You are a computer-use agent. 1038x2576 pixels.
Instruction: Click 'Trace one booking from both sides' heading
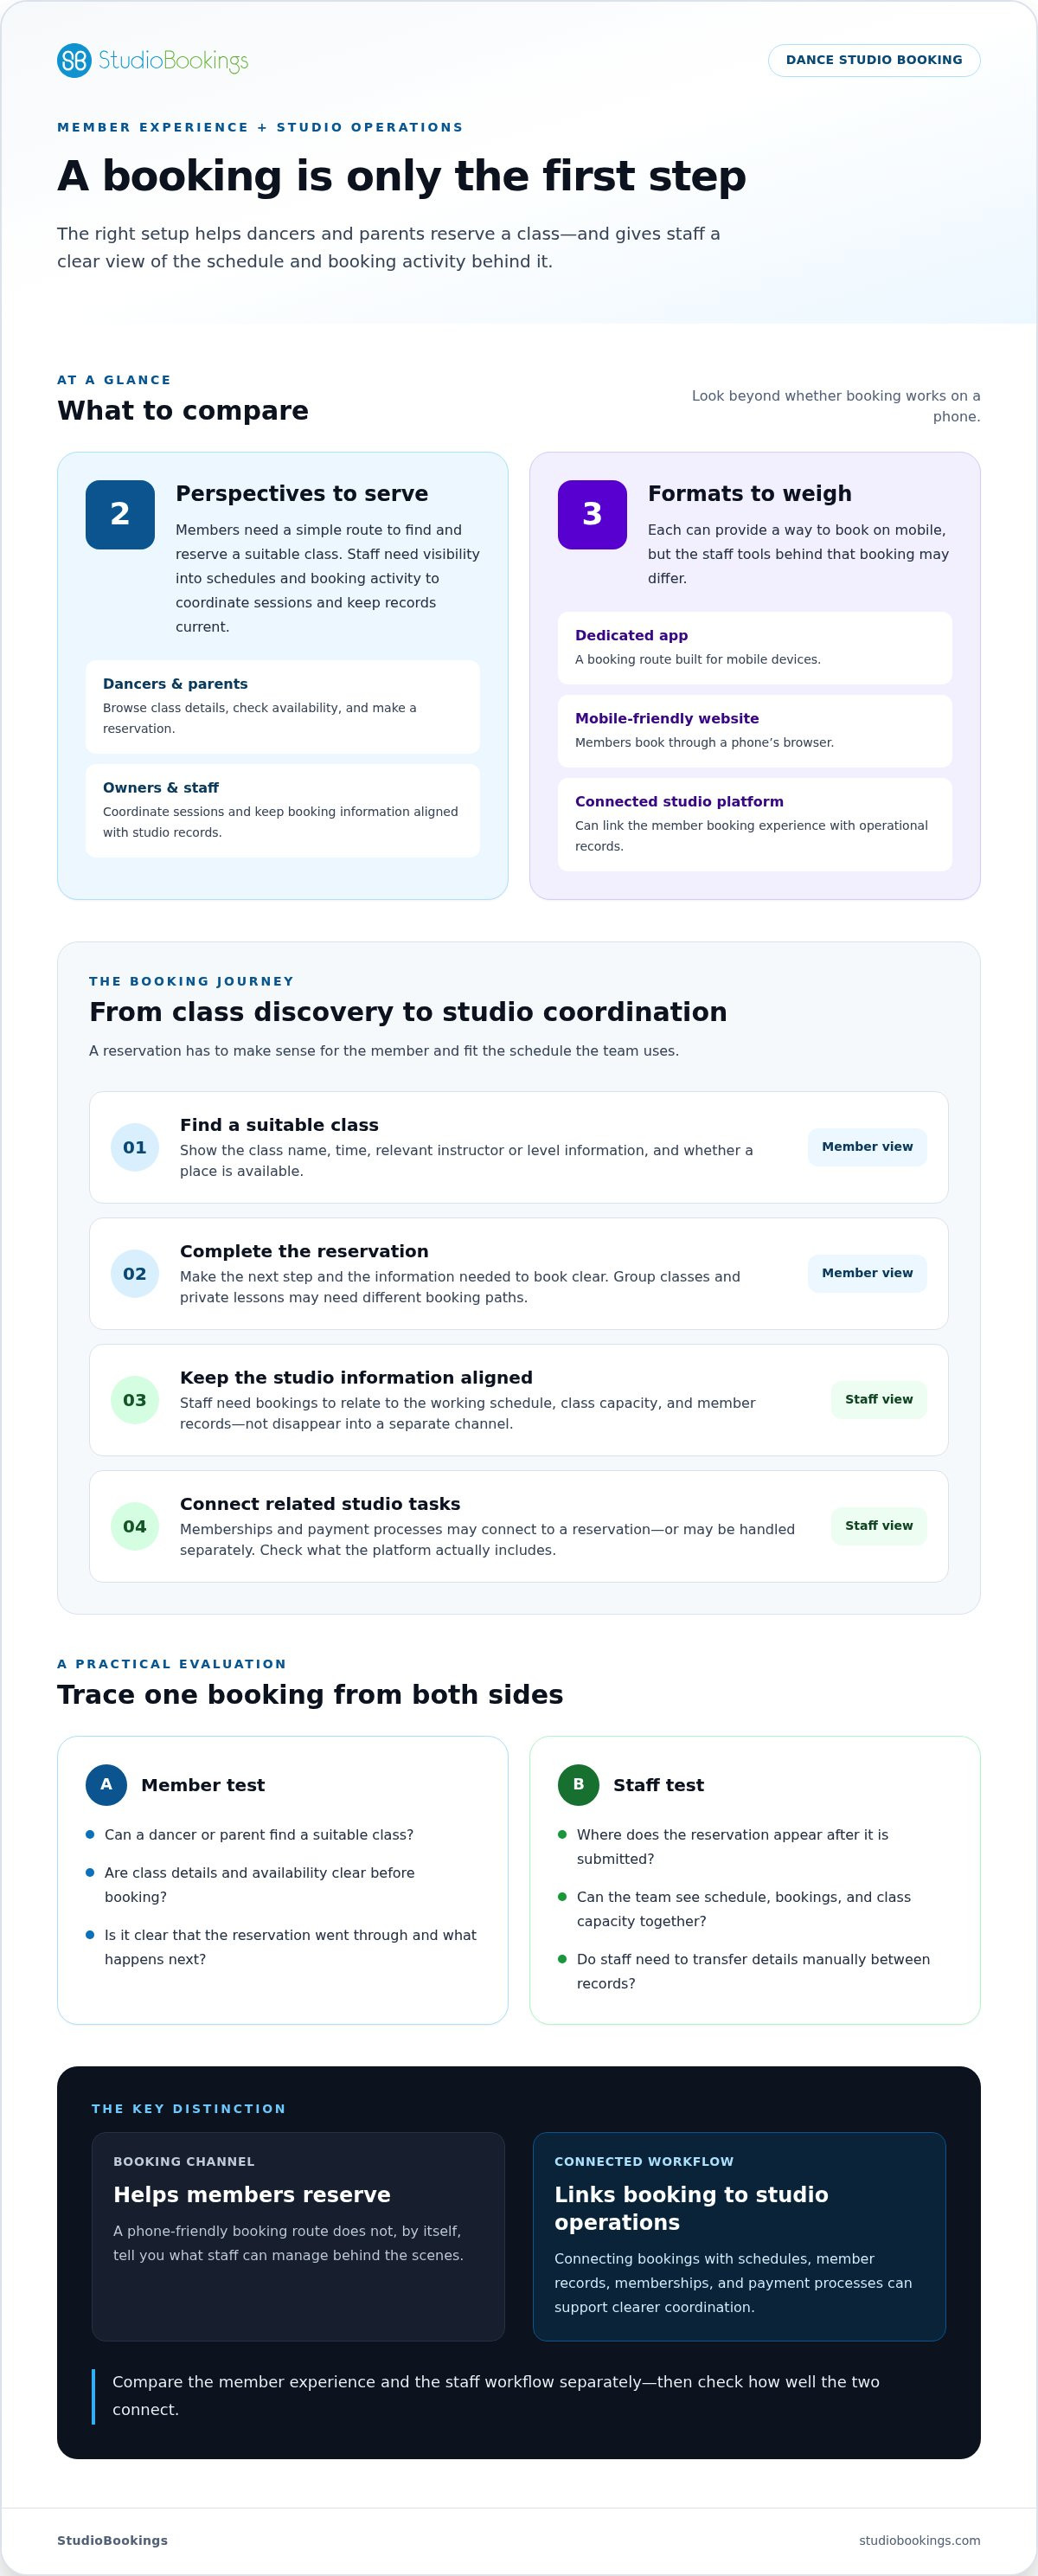coord(310,1695)
